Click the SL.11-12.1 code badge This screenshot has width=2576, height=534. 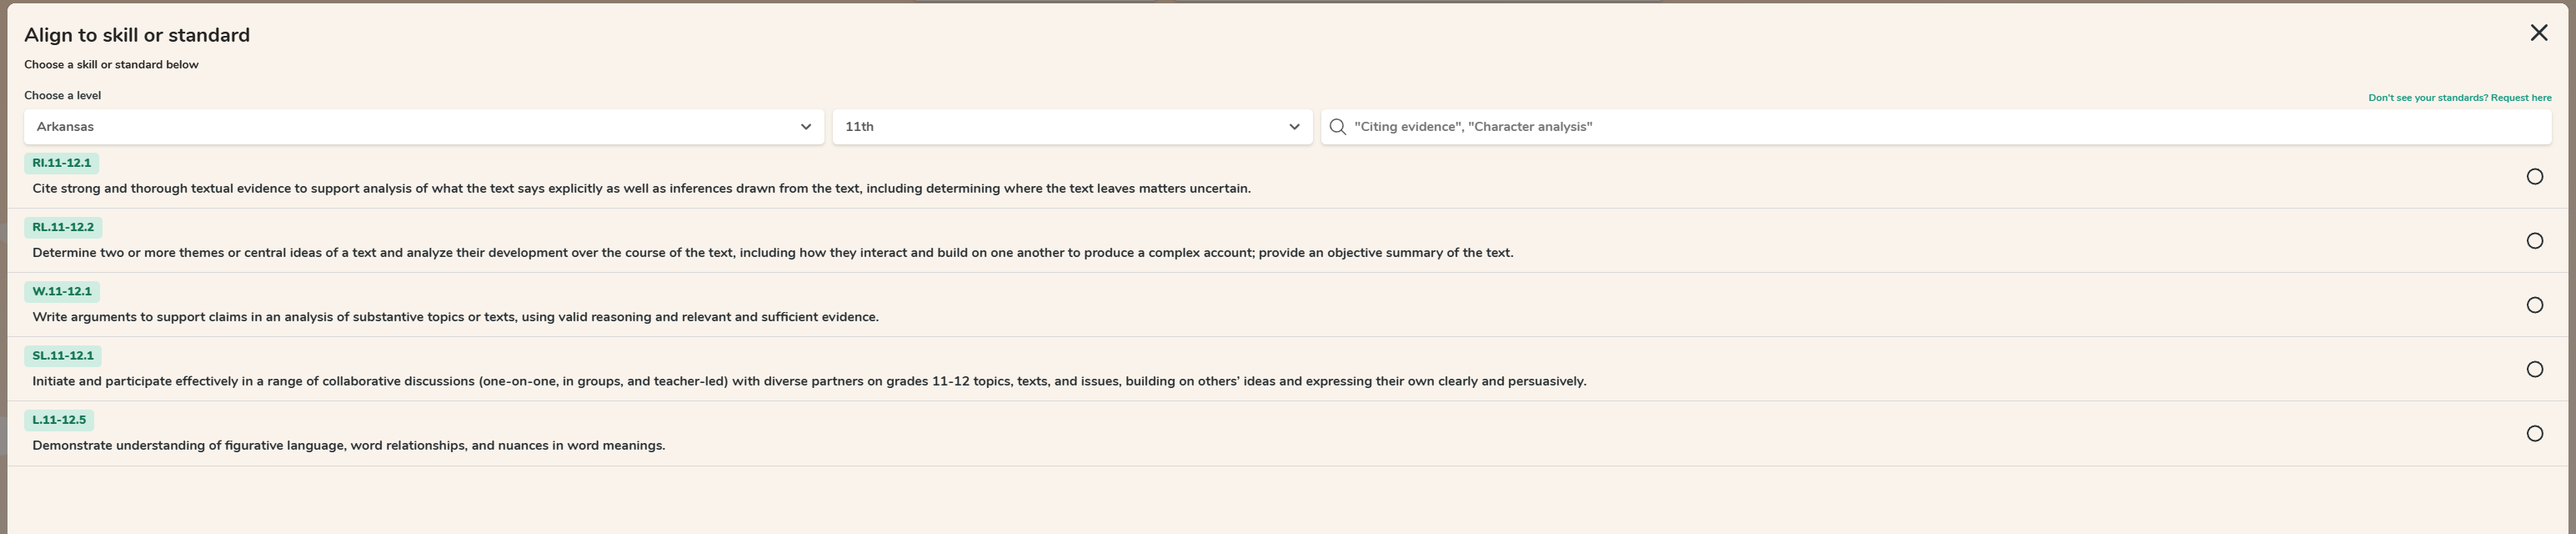(63, 356)
